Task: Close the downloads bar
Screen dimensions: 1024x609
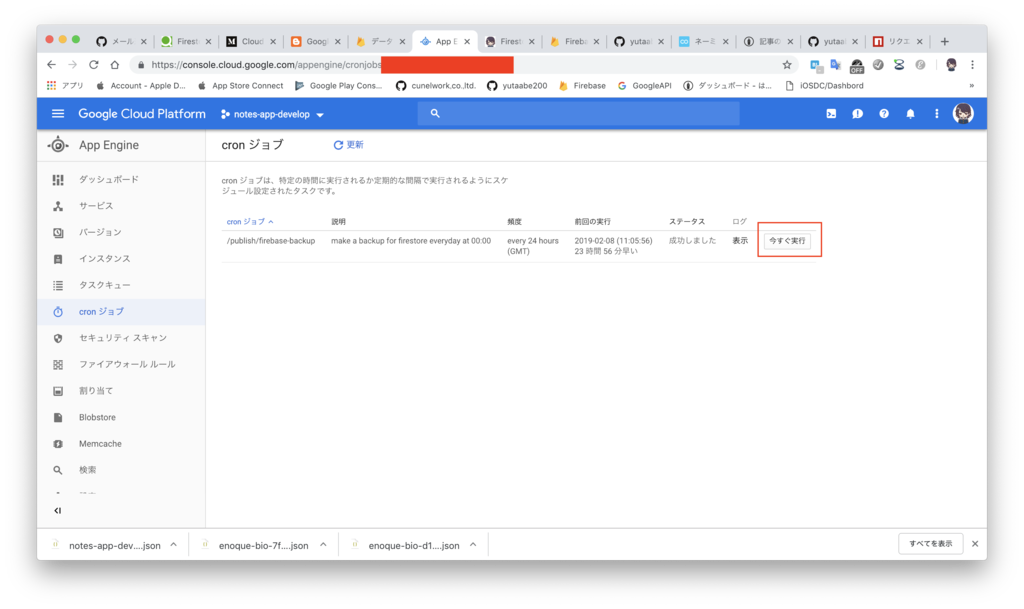Action: (975, 544)
